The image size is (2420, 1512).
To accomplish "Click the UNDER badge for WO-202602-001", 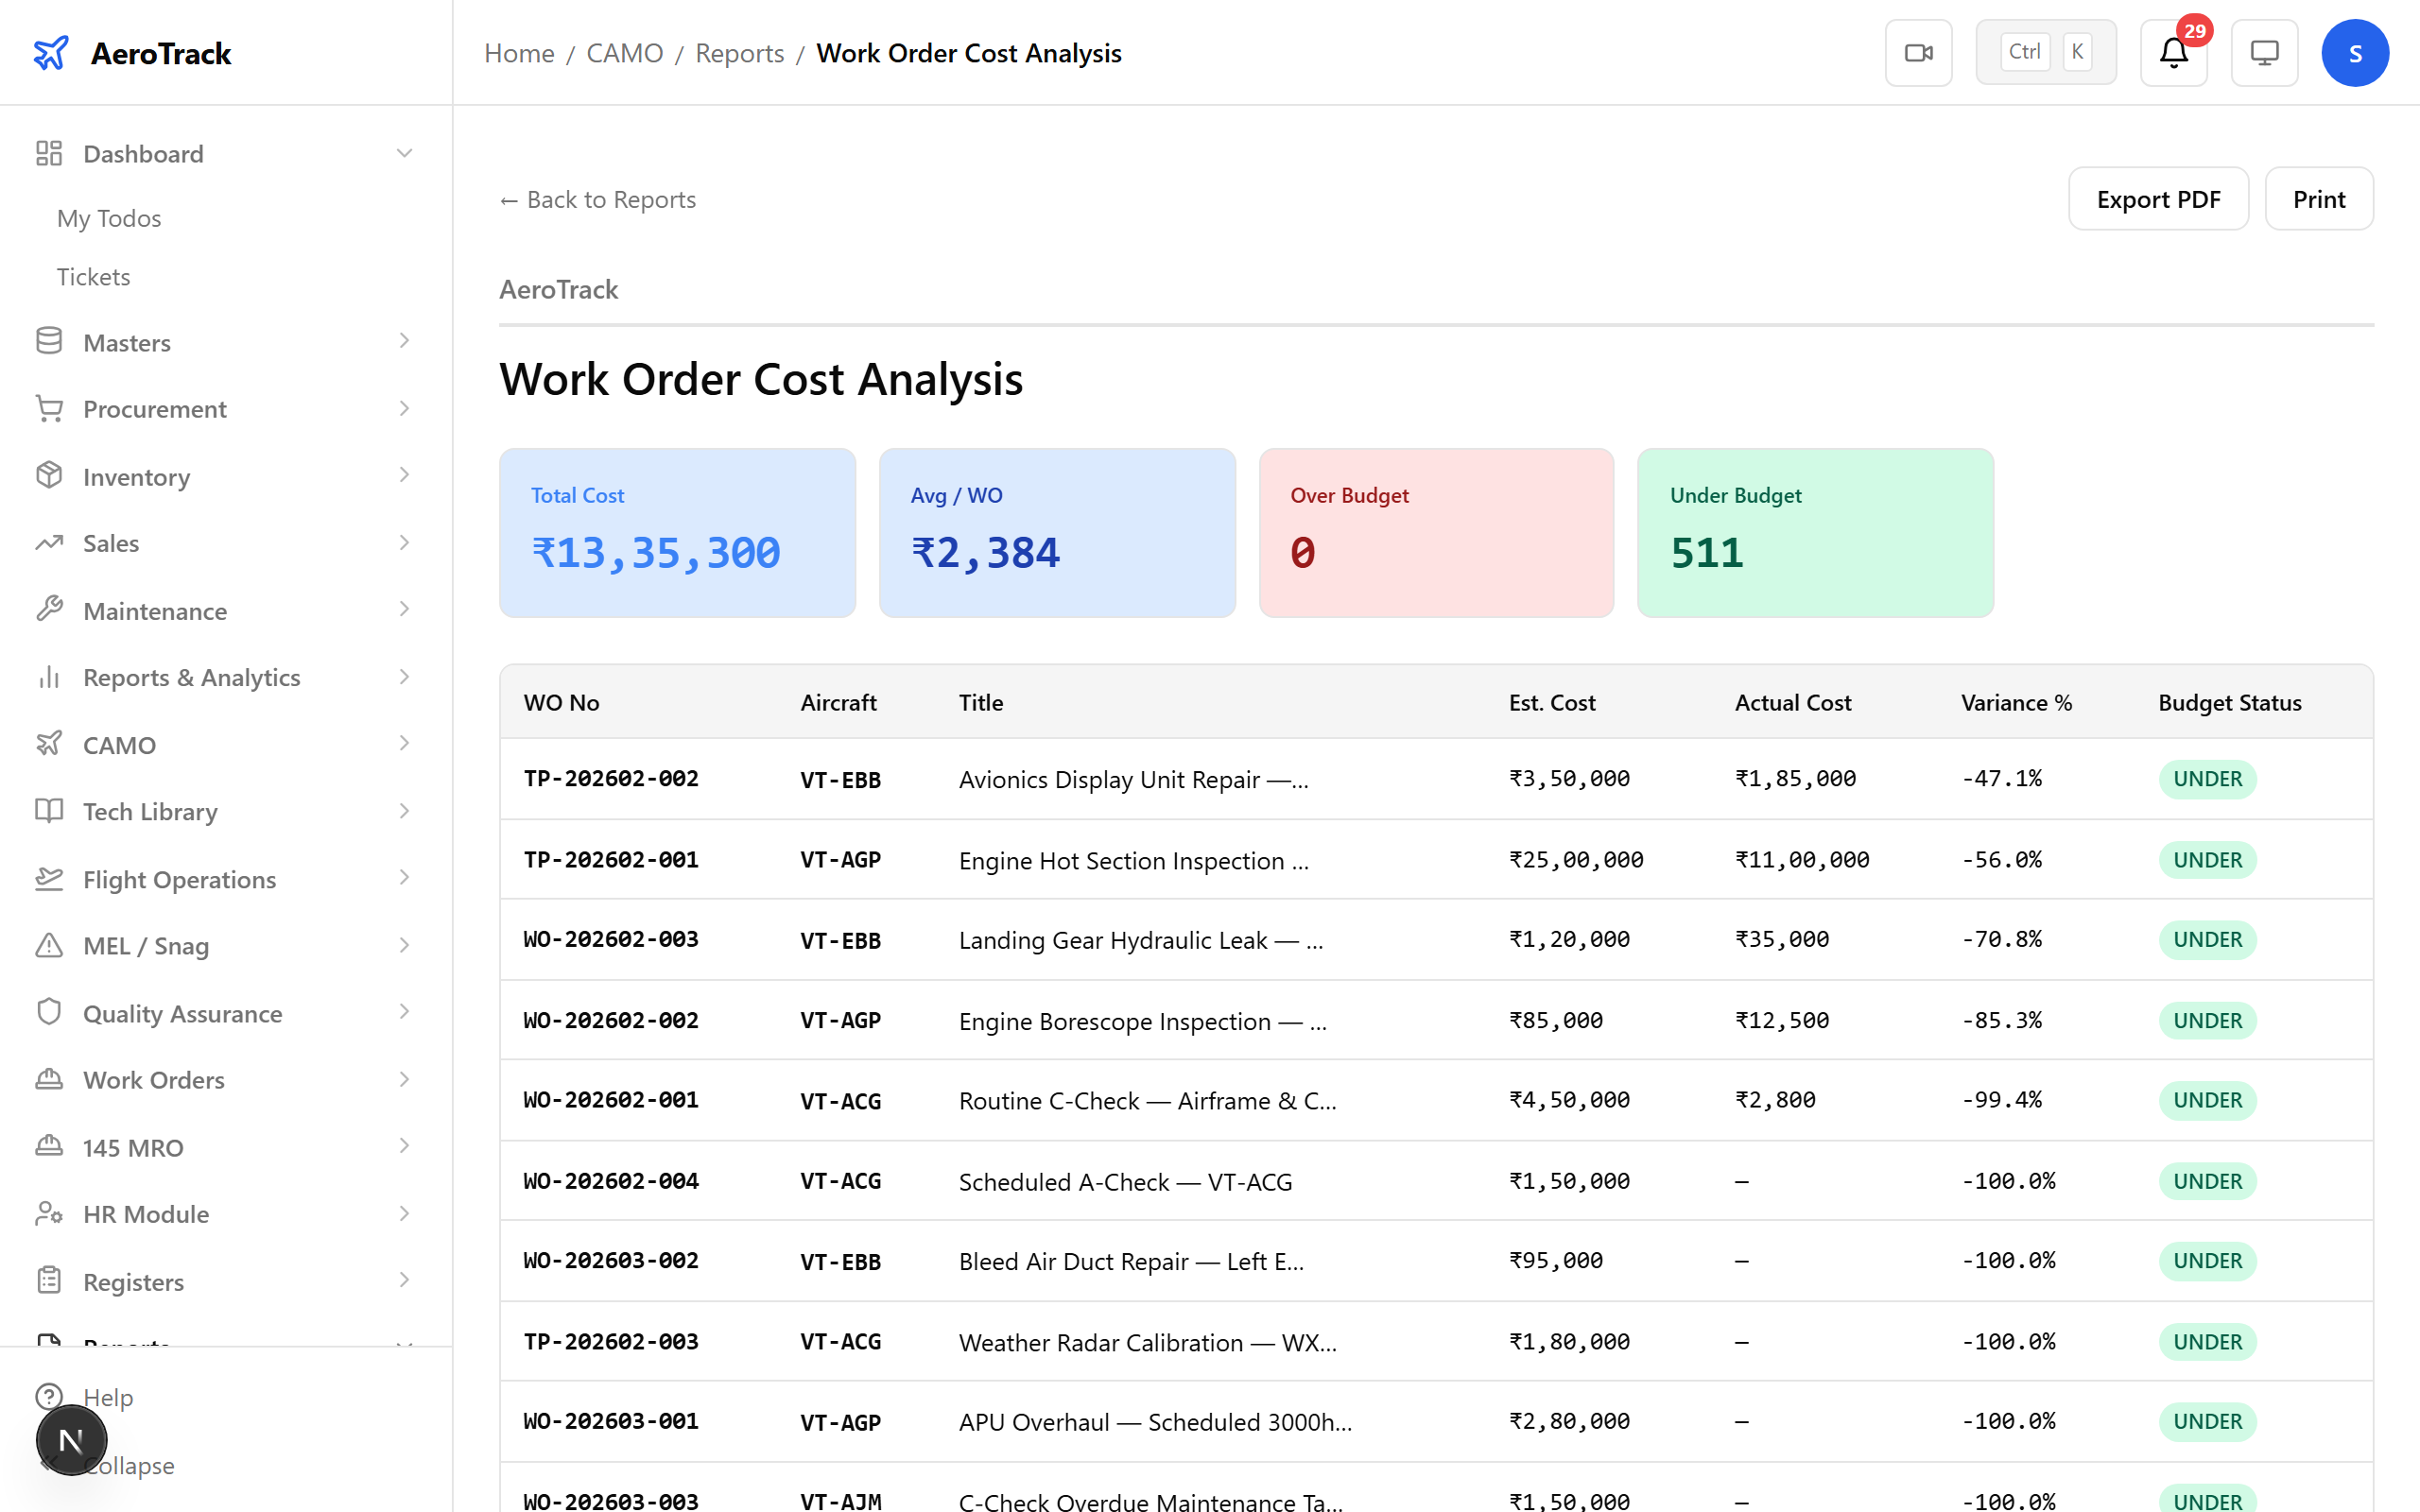I will [2207, 1100].
